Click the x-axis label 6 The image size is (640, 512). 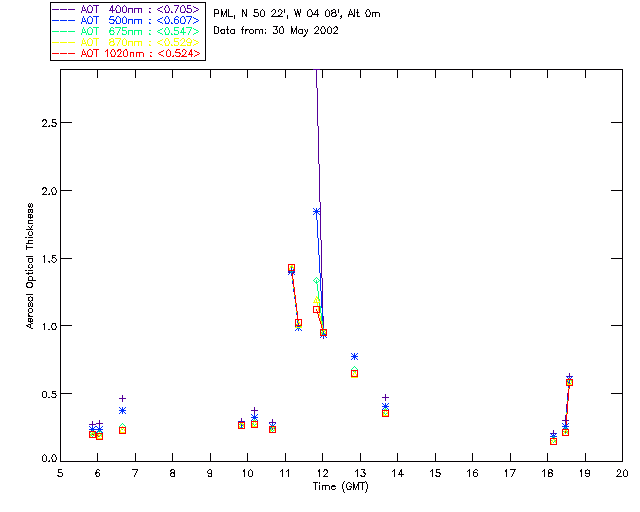coord(98,473)
